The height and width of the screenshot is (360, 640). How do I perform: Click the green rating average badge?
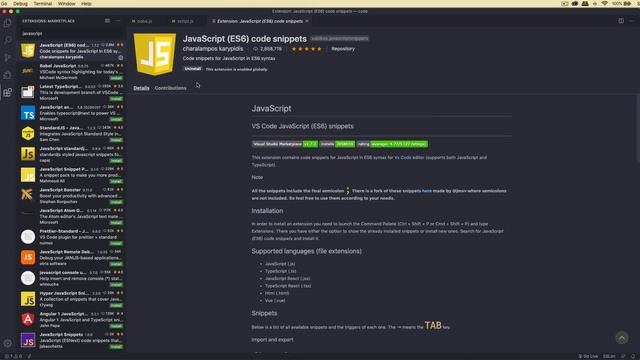coord(392,144)
